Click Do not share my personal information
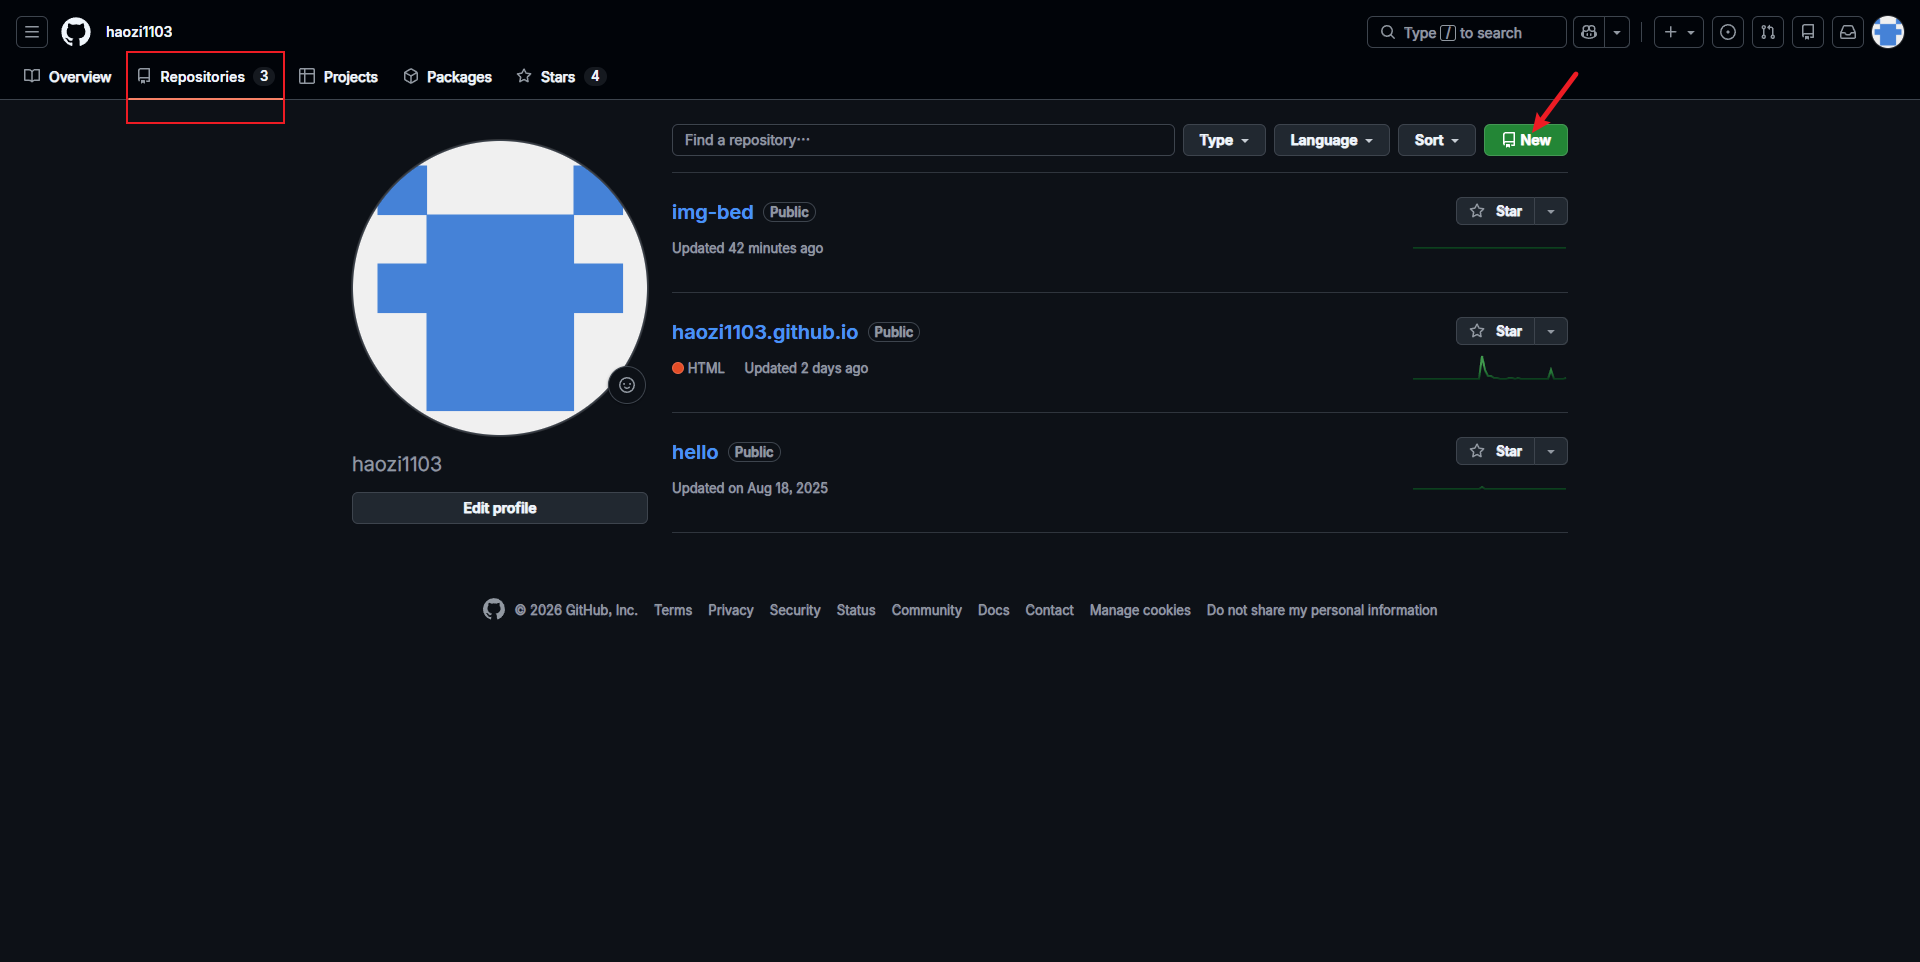 coord(1322,610)
